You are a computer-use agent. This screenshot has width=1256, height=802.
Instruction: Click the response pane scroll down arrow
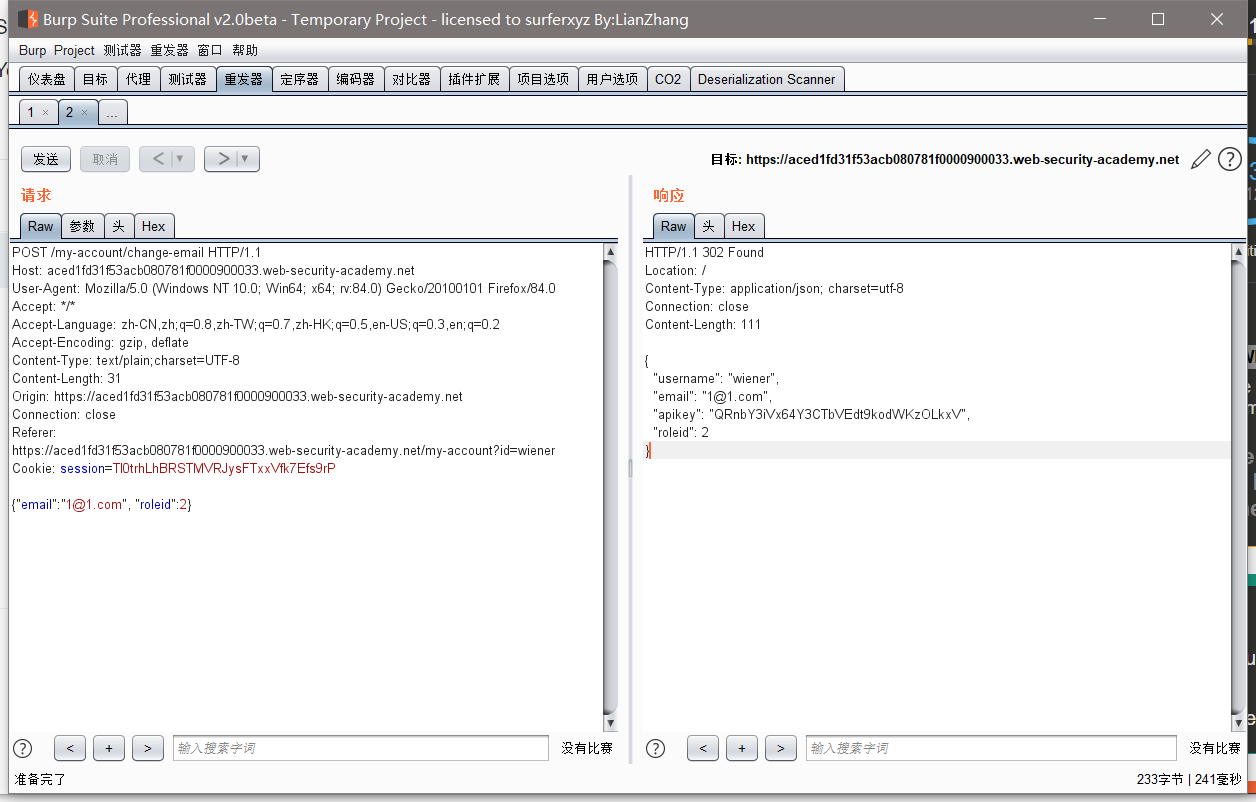[1239, 723]
